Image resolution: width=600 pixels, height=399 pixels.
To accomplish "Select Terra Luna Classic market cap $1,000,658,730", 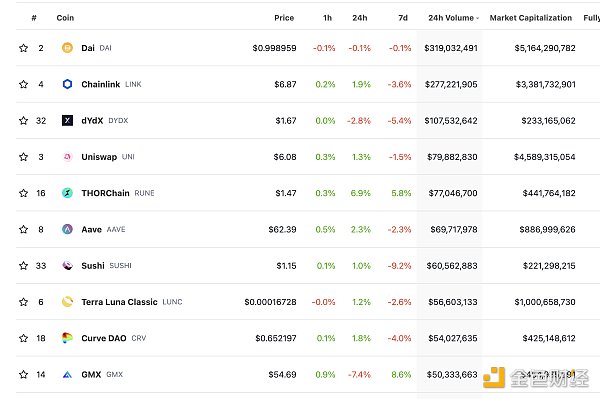I will [545, 302].
